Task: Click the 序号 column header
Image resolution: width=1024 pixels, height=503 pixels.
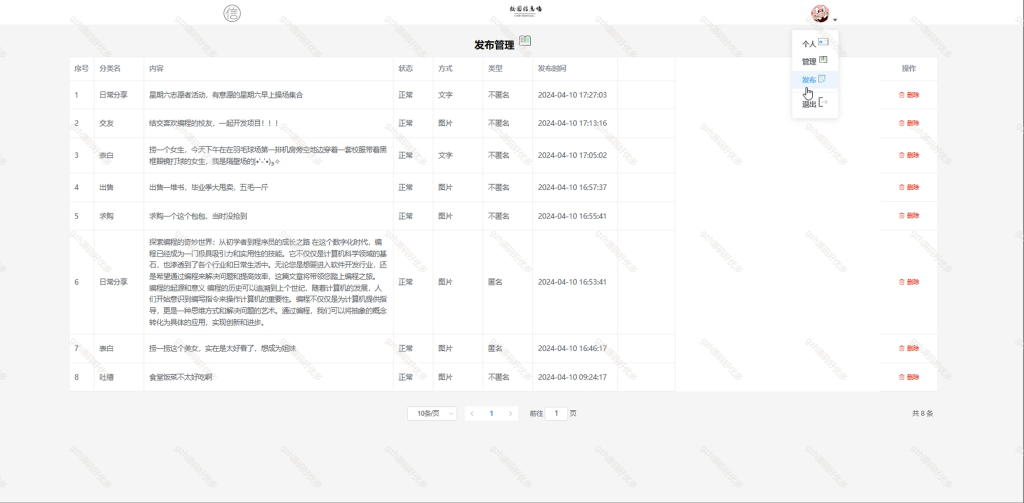Action: pos(81,68)
